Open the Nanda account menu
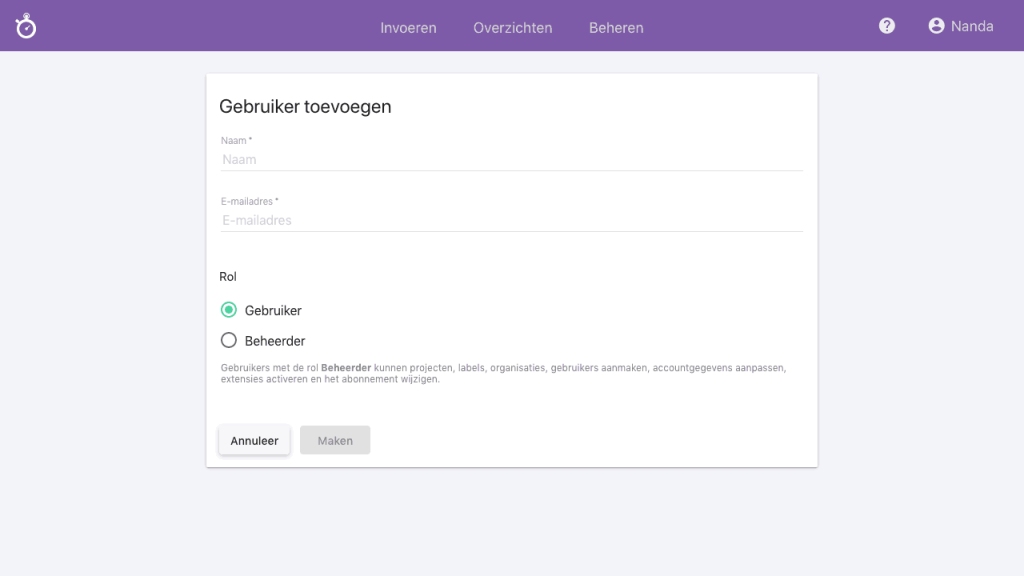Image resolution: width=1024 pixels, height=576 pixels. pos(970,26)
